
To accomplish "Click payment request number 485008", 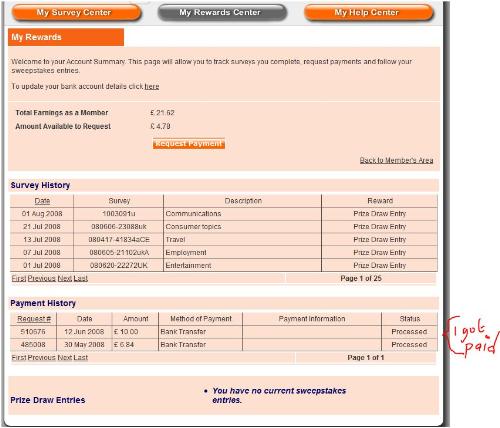I will pos(33,345).
